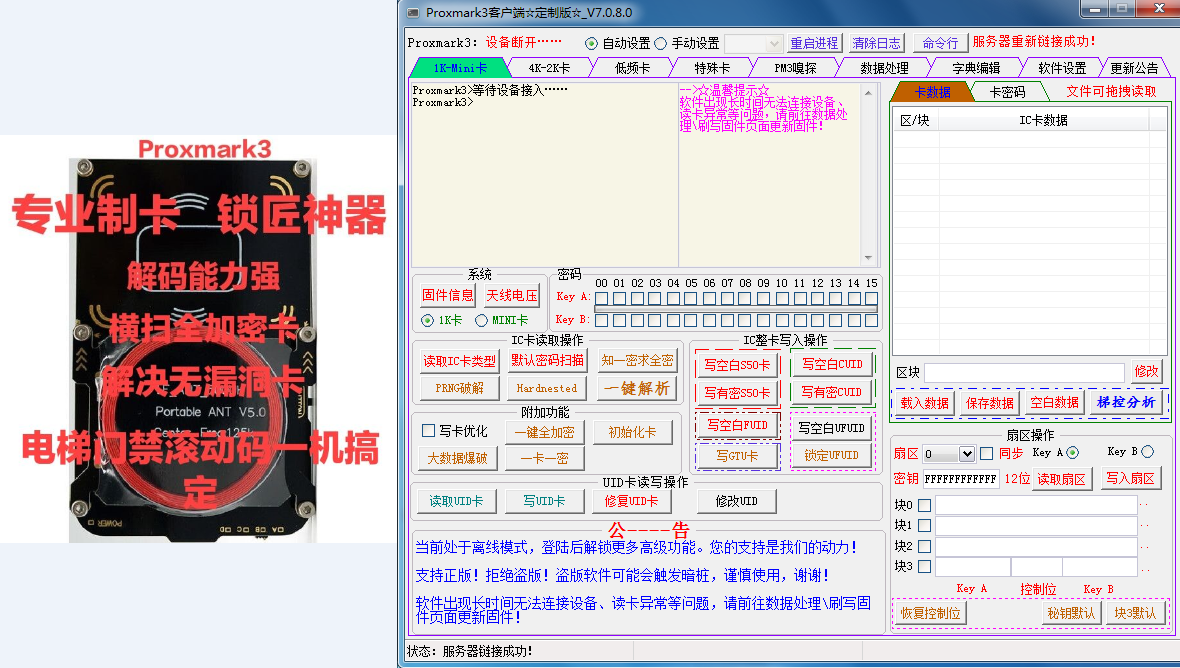
Task: Click the Hardnested button
Action: (547, 389)
